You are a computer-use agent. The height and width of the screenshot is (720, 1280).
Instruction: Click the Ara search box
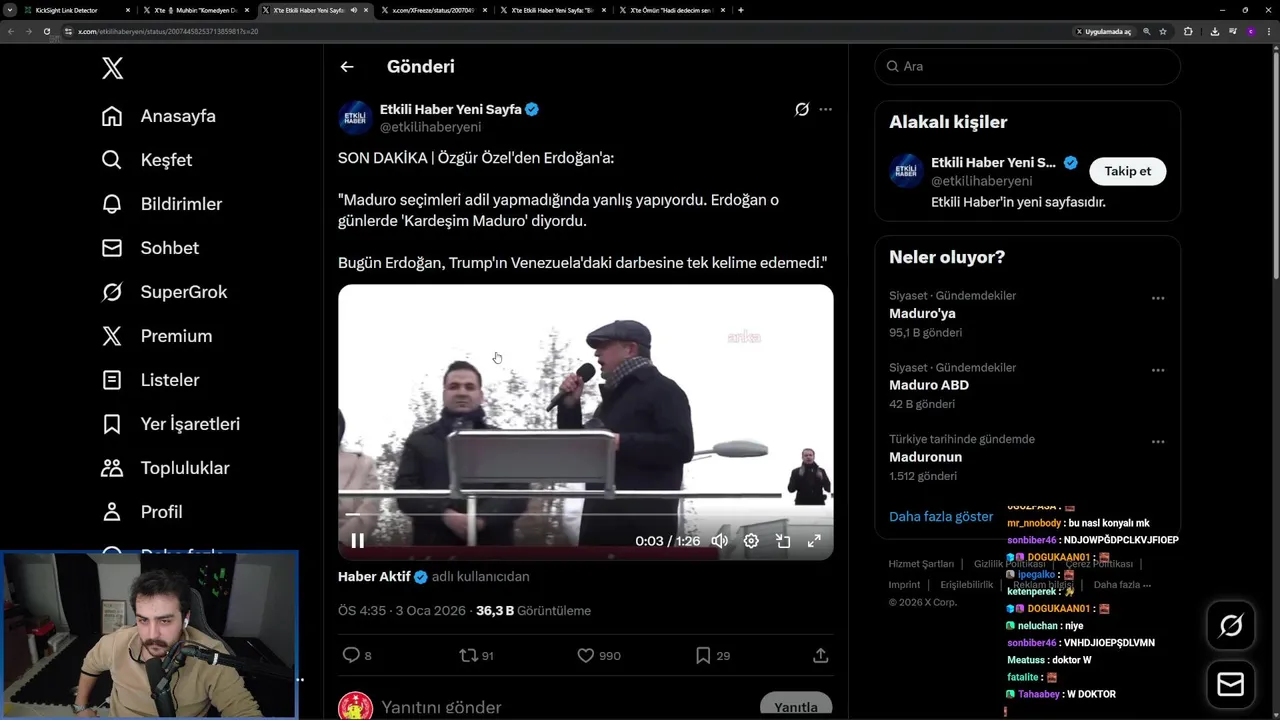click(1027, 66)
